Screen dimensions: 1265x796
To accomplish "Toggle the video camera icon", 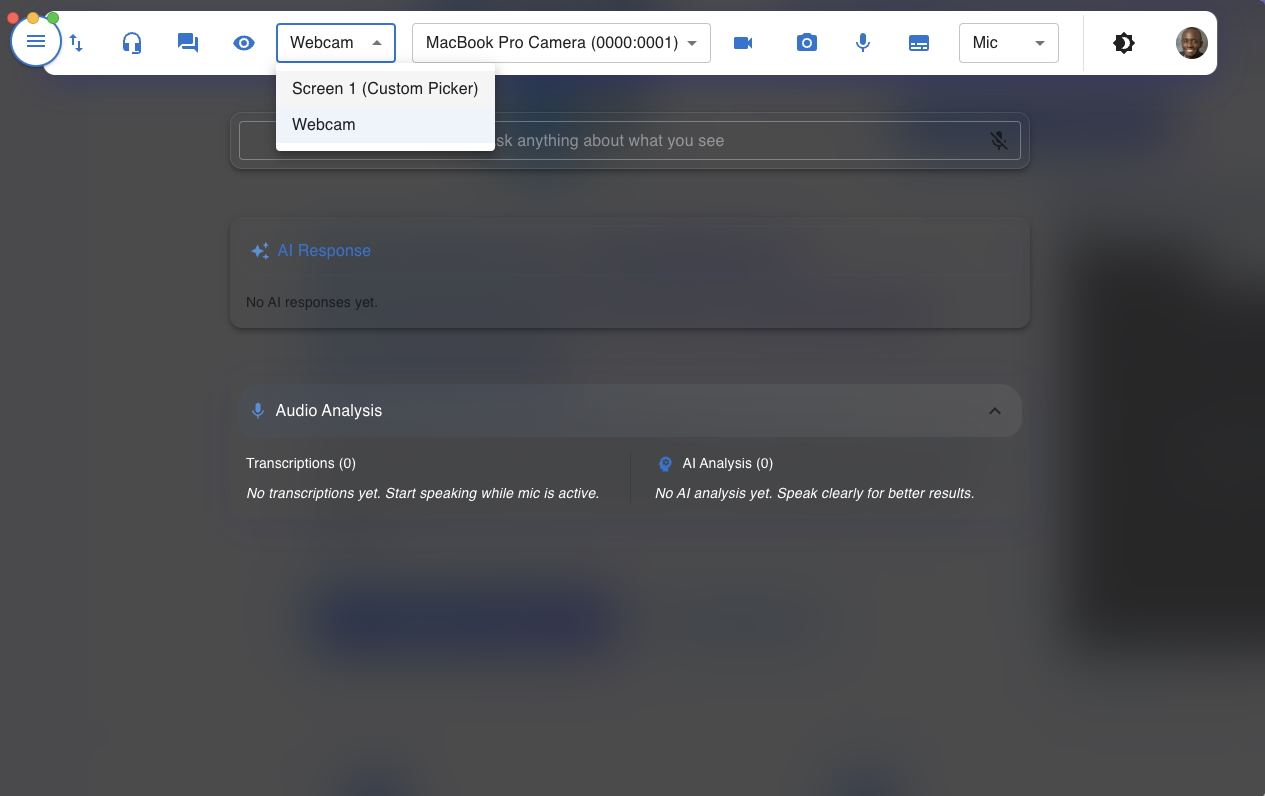I will click(743, 43).
